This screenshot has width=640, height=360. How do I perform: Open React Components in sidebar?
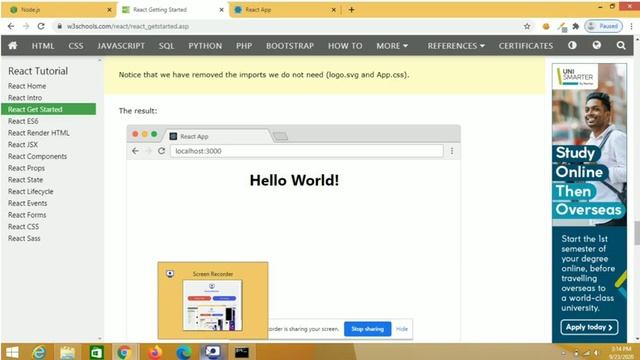[37, 156]
